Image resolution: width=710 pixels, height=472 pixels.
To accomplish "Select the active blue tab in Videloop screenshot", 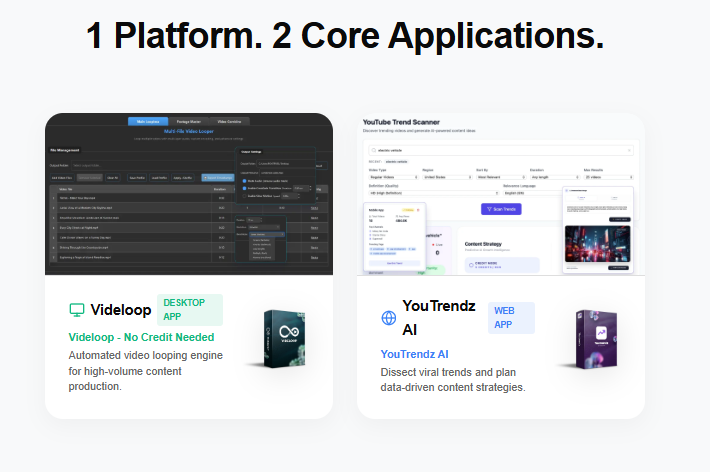I will click(148, 121).
